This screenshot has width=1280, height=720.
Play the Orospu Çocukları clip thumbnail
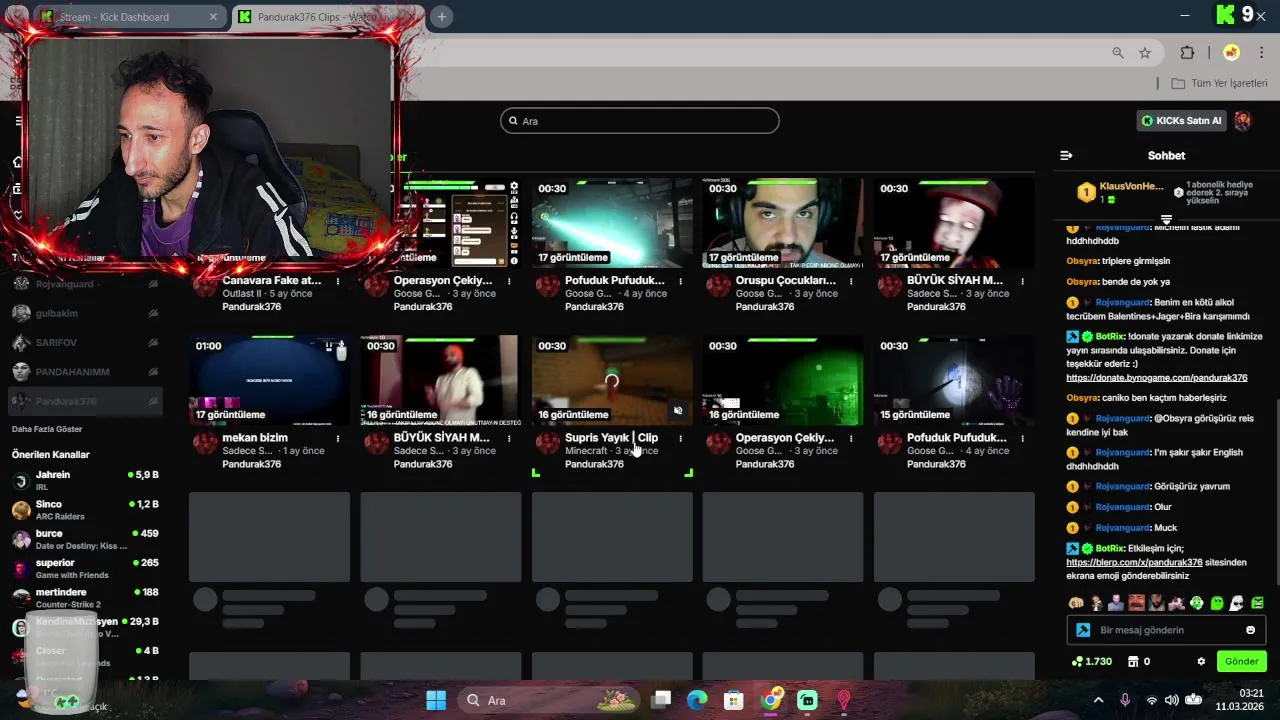pos(783,223)
